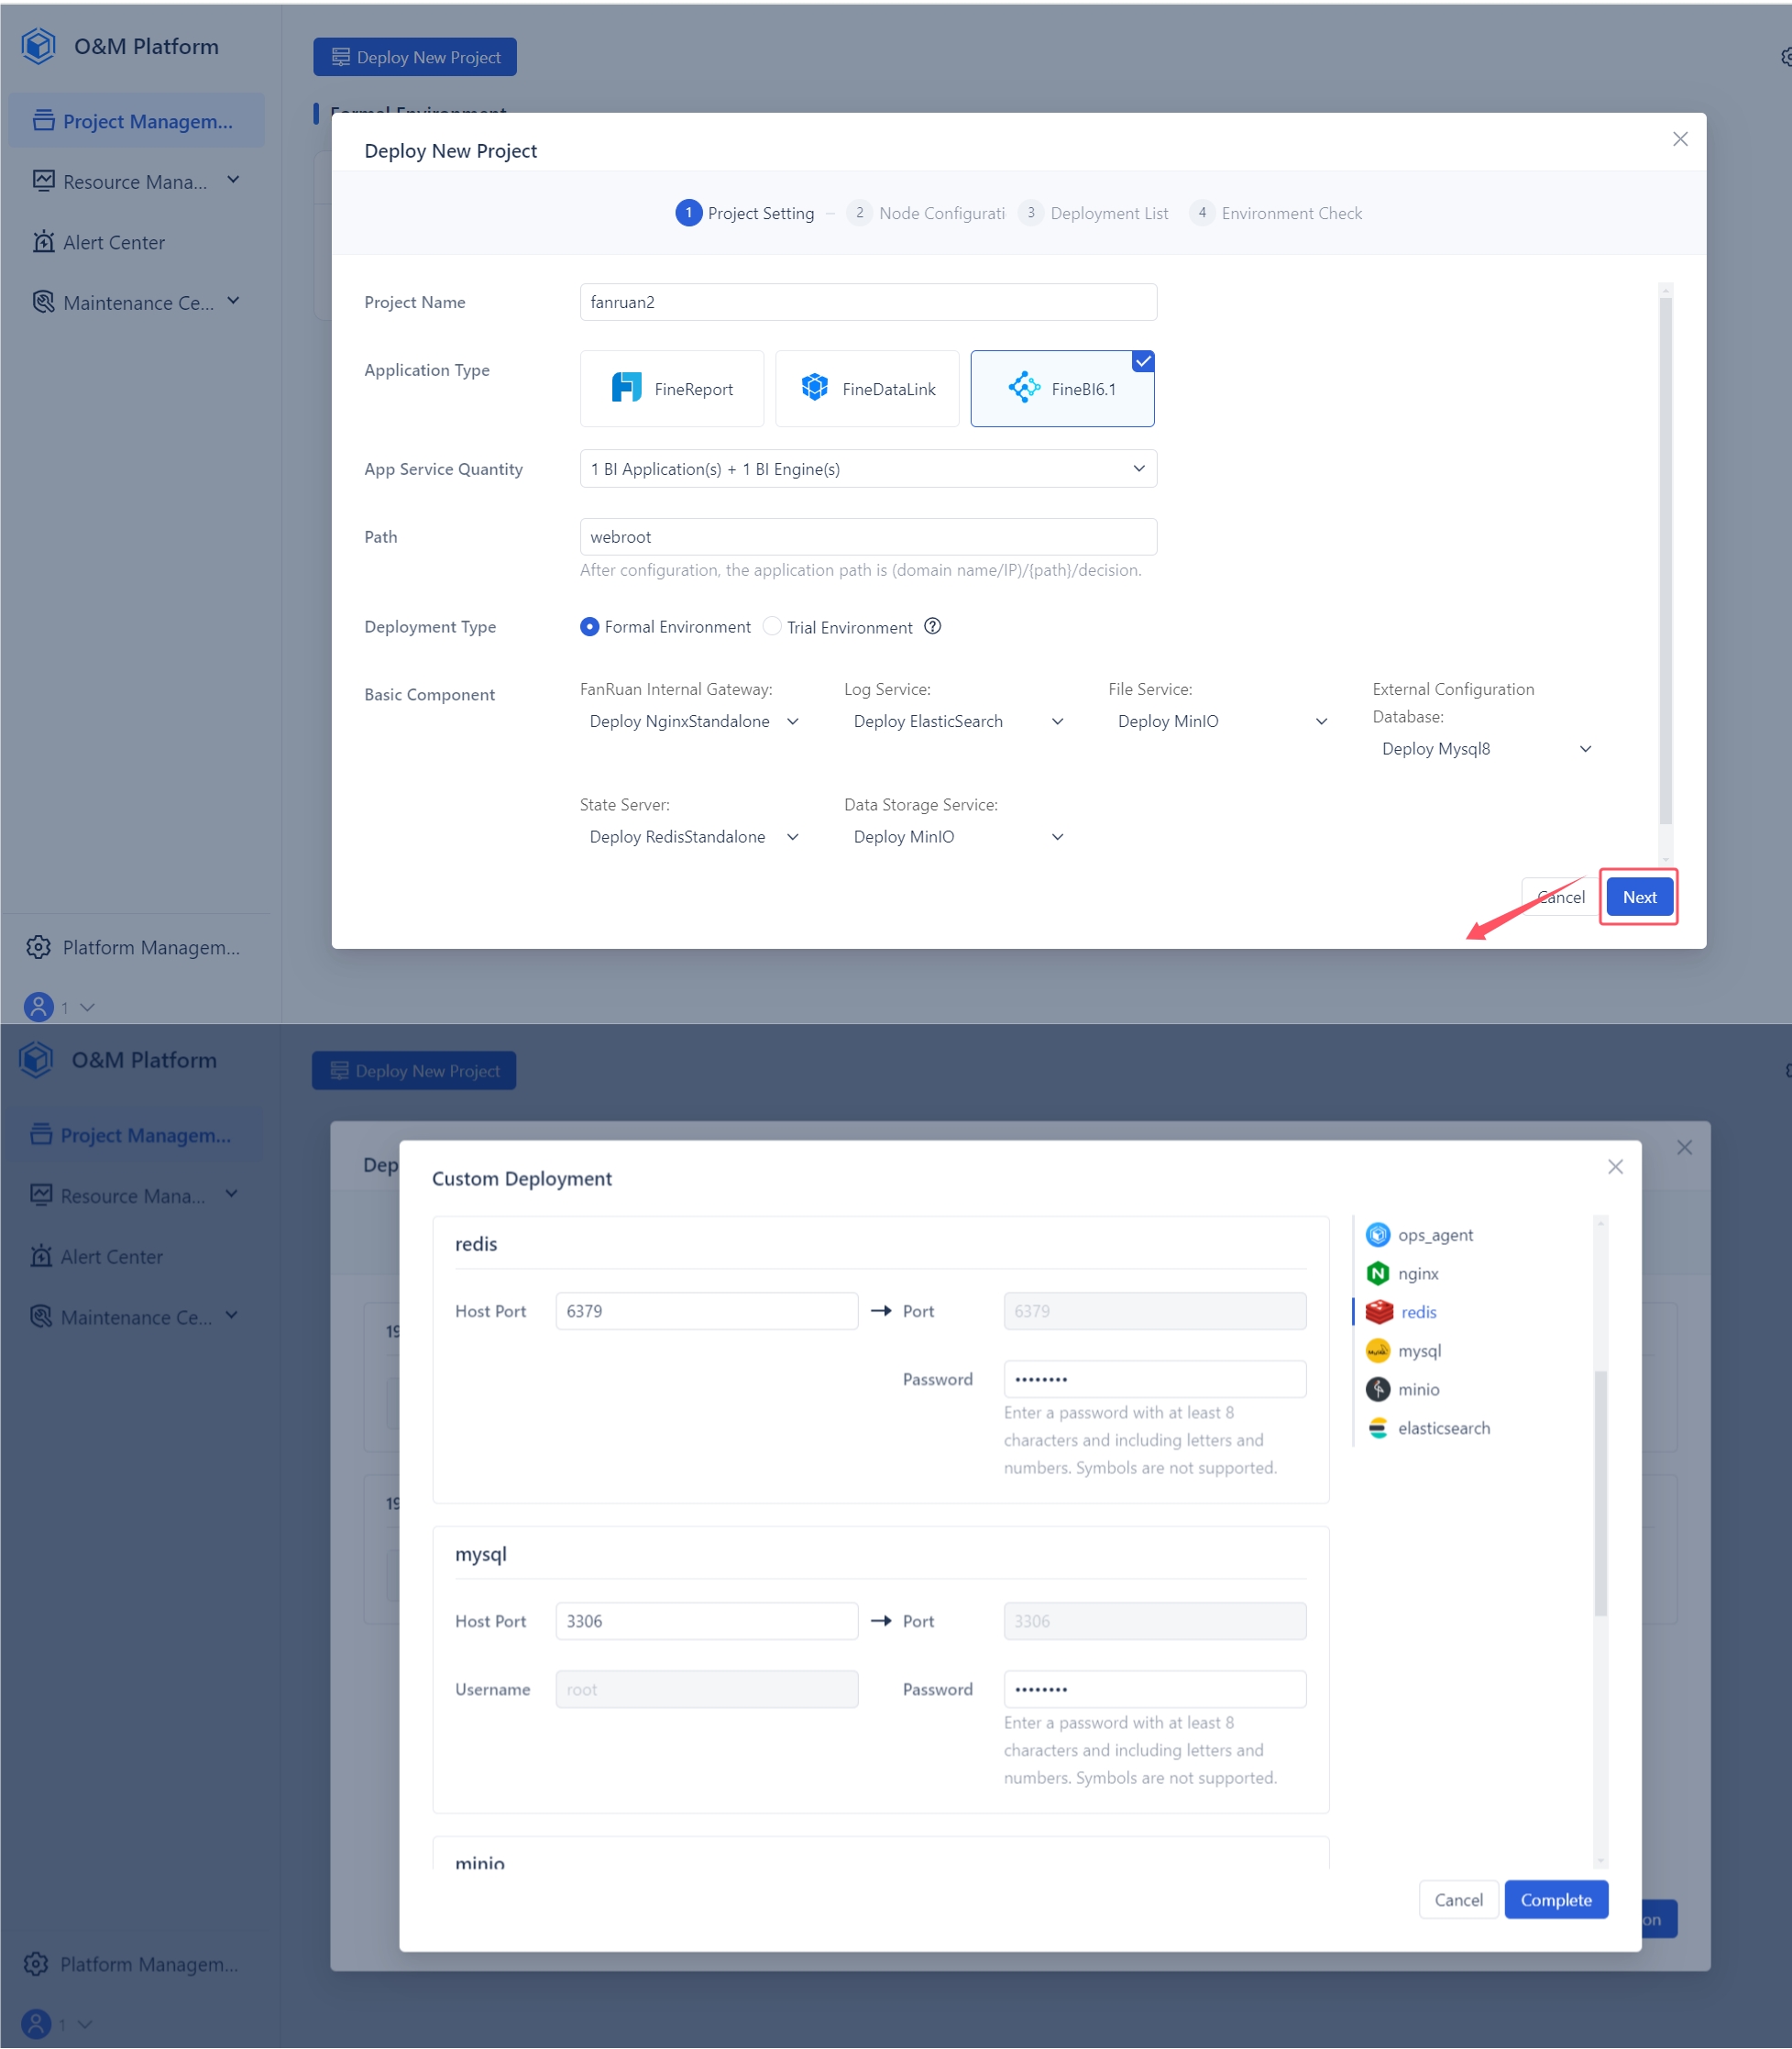Select the elasticsearch component icon
The image size is (1792, 2049).
click(1378, 1427)
